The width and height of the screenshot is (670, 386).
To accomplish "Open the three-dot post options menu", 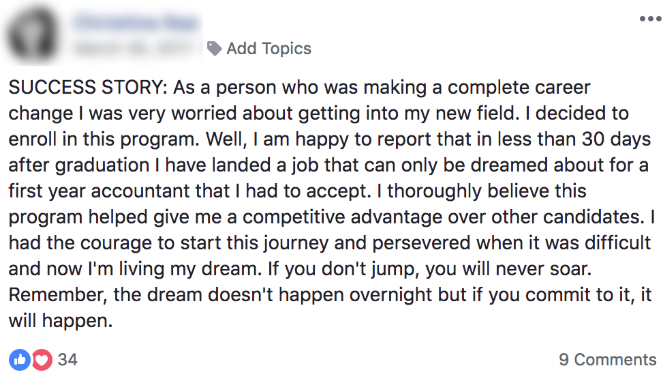I will click(650, 19).
